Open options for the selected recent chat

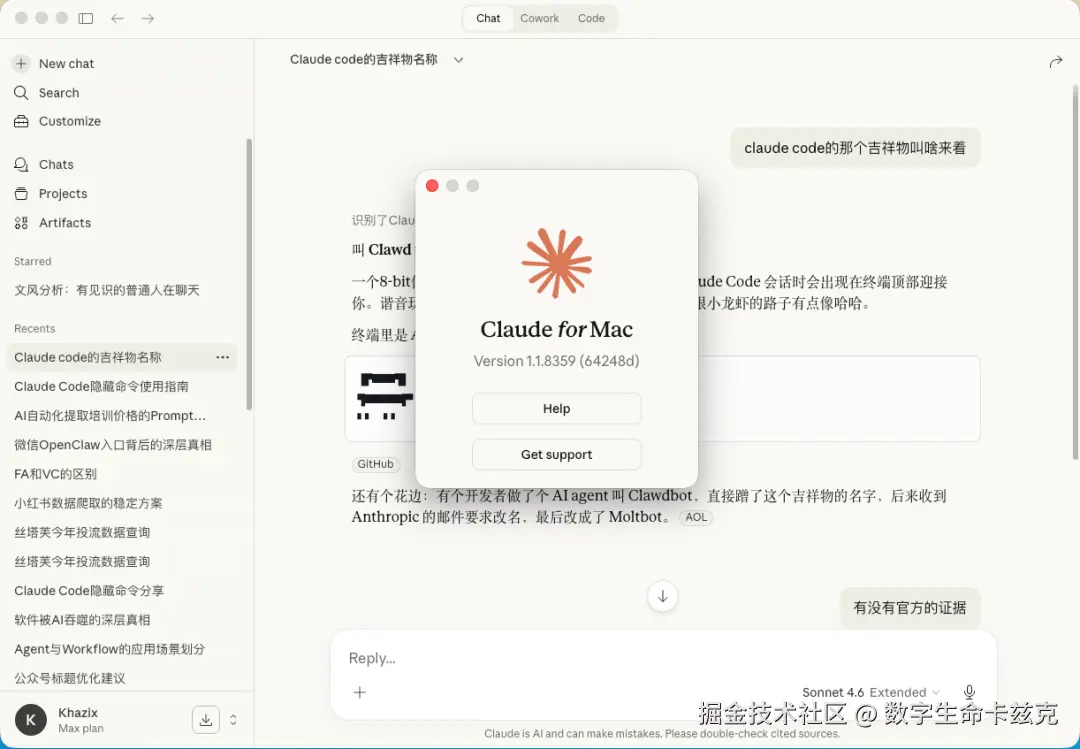pyautogui.click(x=222, y=357)
